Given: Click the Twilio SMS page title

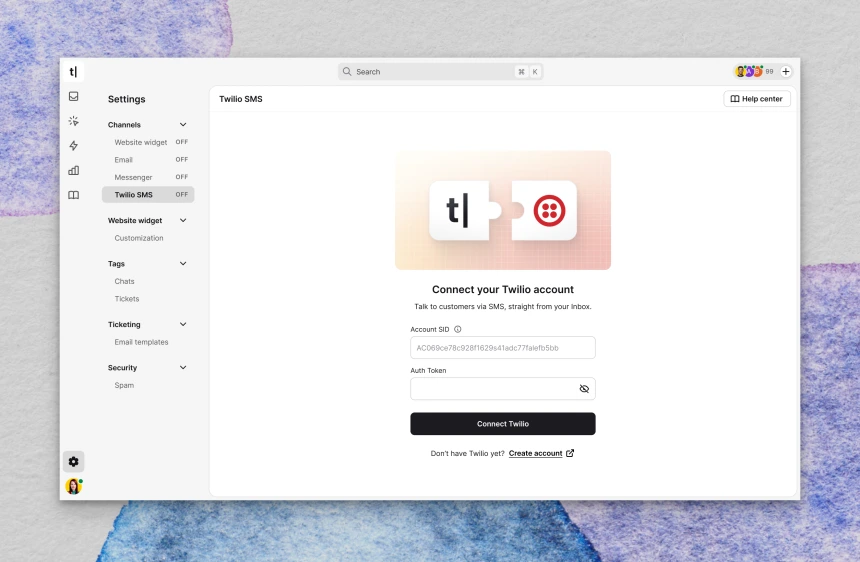Looking at the screenshot, I should (x=241, y=99).
